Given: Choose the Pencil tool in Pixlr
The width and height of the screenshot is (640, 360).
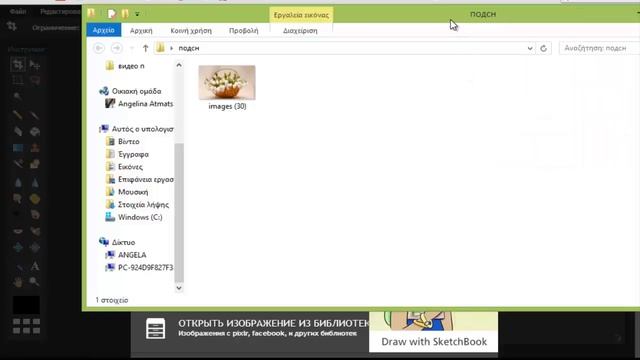Looking at the screenshot, I should 18,115.
